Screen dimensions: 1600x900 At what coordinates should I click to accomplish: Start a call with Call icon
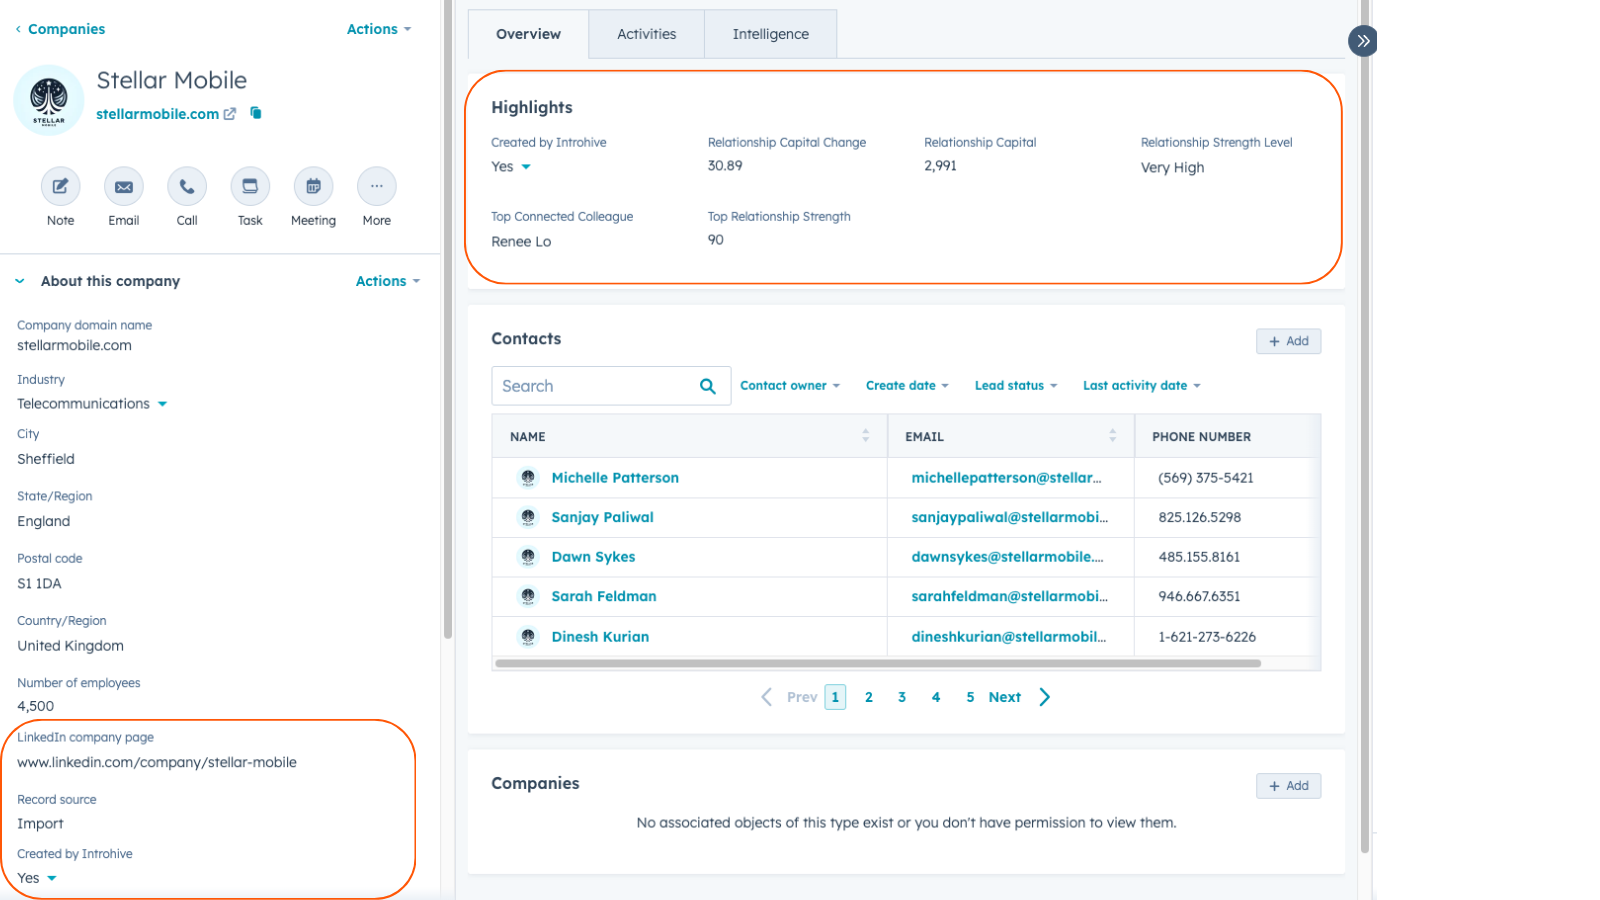pyautogui.click(x=187, y=187)
